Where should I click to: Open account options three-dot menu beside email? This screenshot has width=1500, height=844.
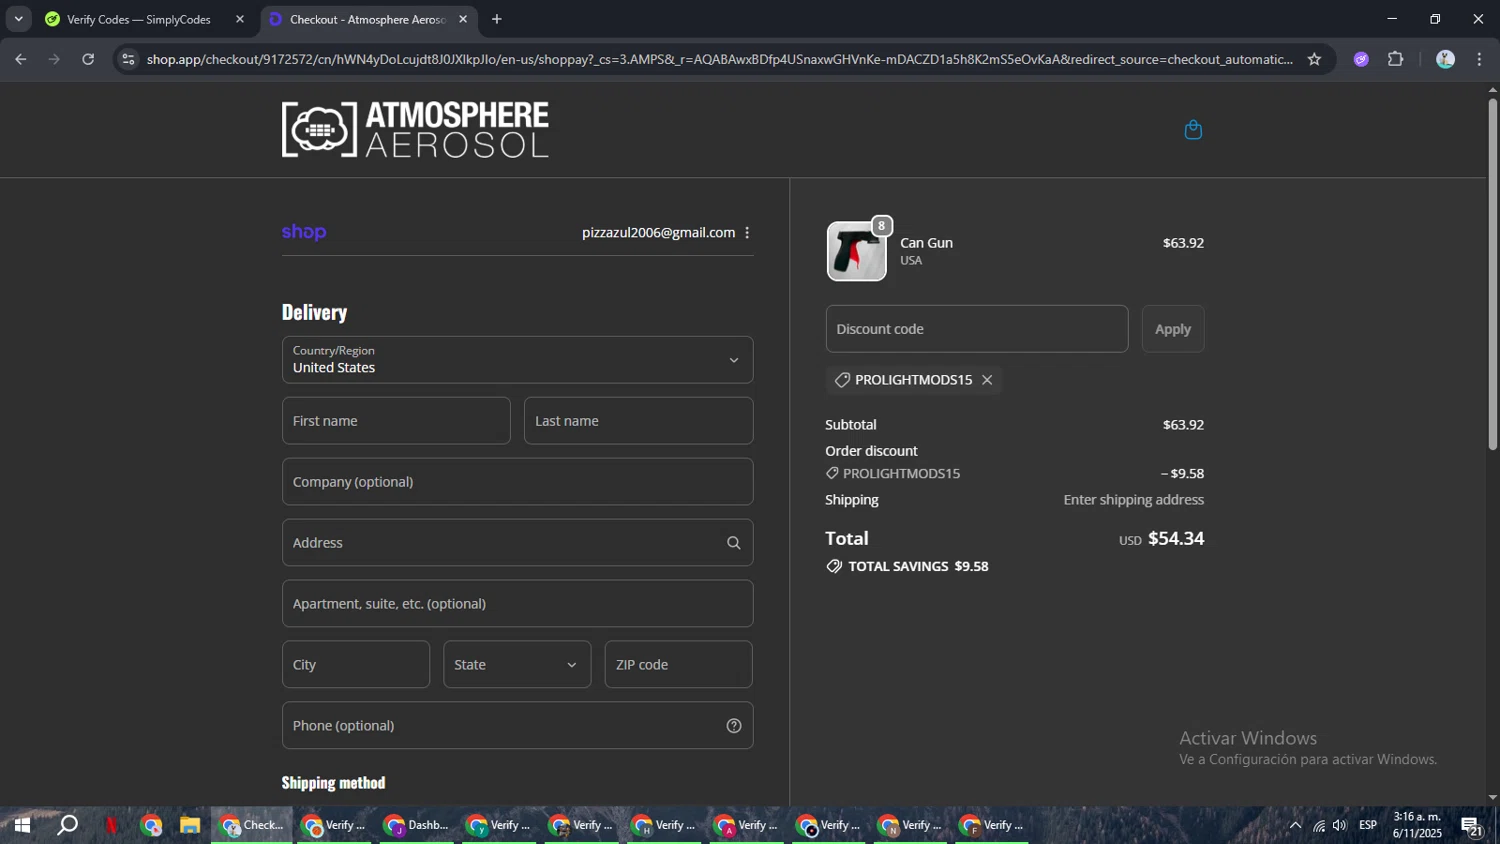[x=747, y=232]
